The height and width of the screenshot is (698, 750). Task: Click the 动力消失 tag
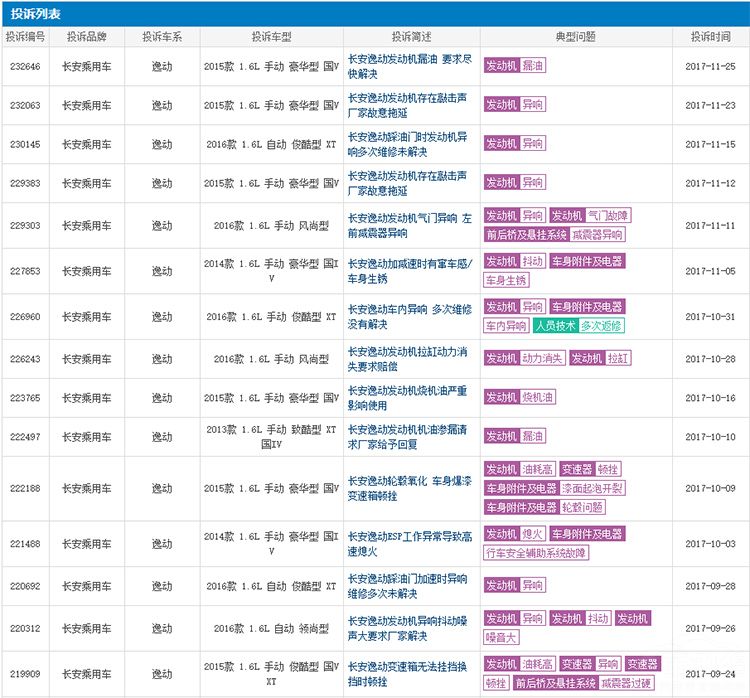pyautogui.click(x=543, y=358)
